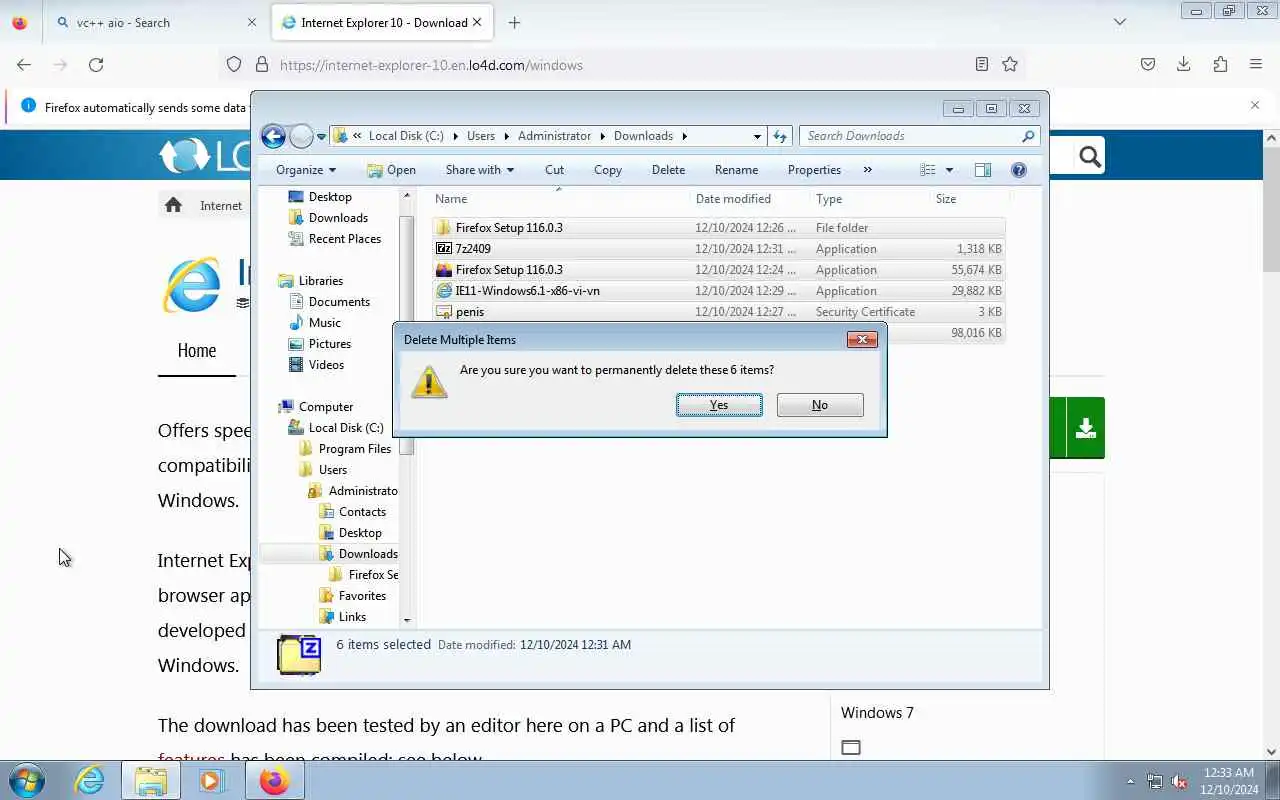Save to Pocket icon
This screenshot has height=800, width=1280.
(x=1148, y=65)
